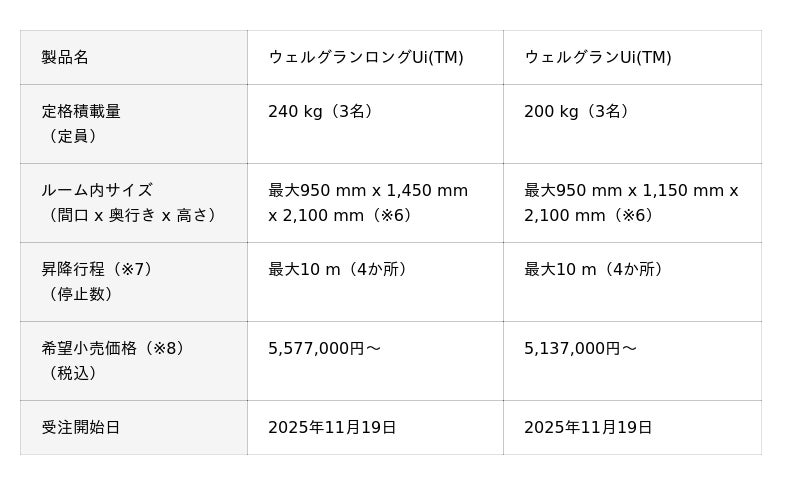Select the cell with 1,450 mm depth

[x=367, y=202]
